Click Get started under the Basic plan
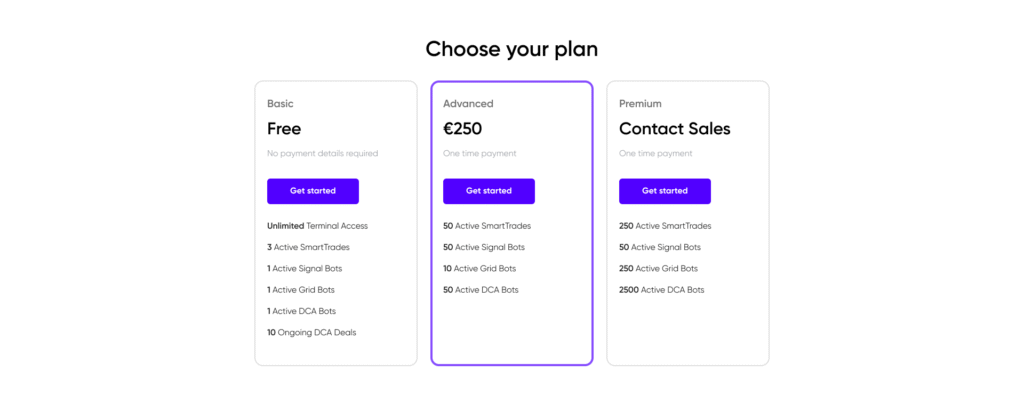 tap(313, 191)
